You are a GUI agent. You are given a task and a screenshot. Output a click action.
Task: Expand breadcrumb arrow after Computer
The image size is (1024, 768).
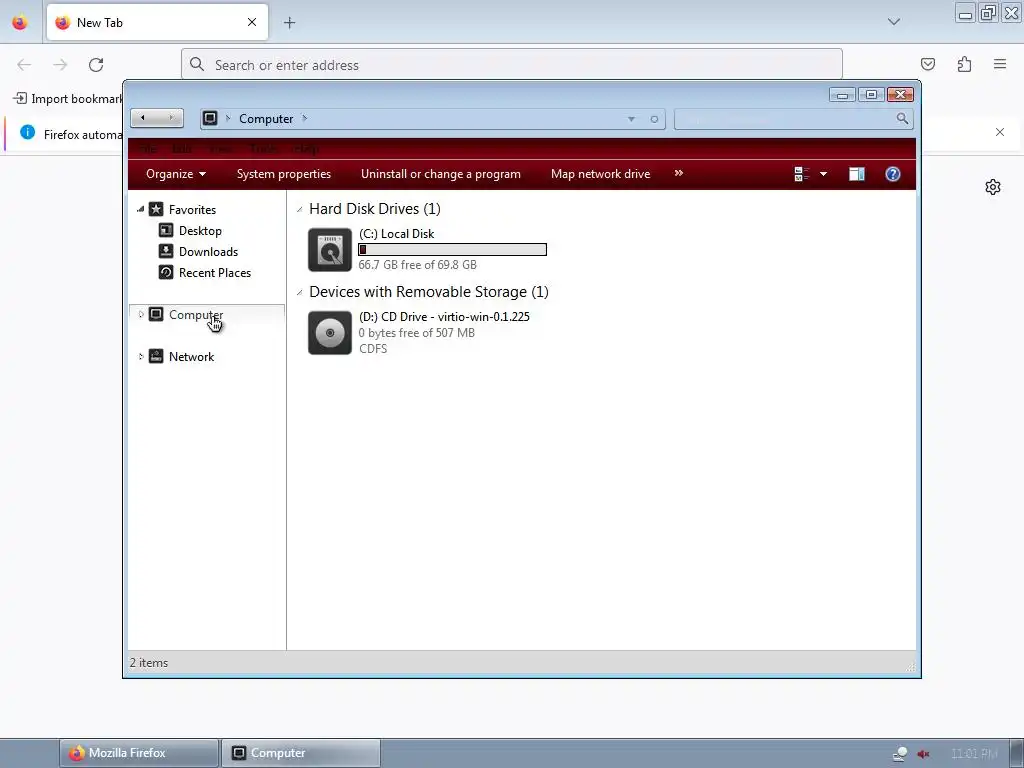point(304,118)
